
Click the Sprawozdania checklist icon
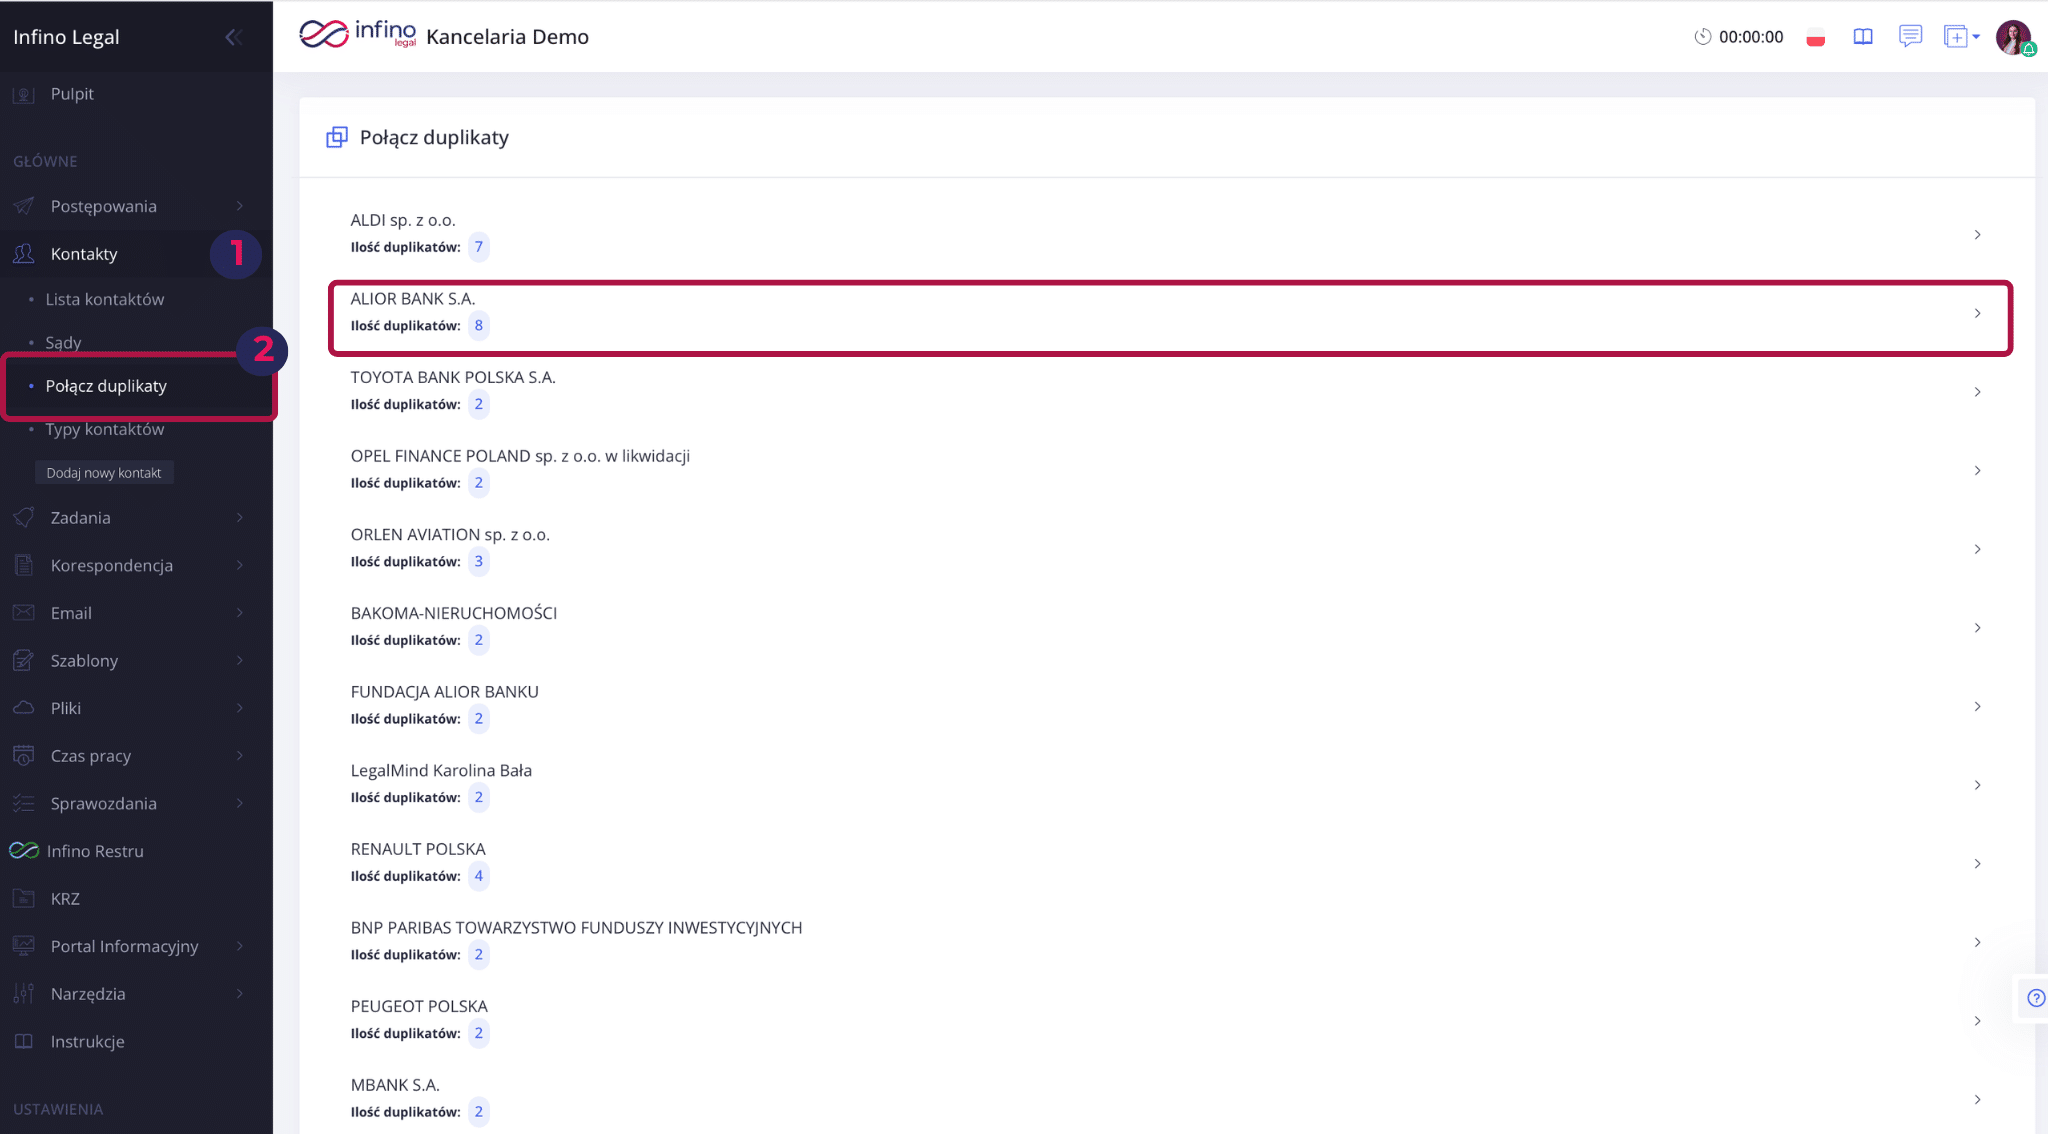[24, 803]
